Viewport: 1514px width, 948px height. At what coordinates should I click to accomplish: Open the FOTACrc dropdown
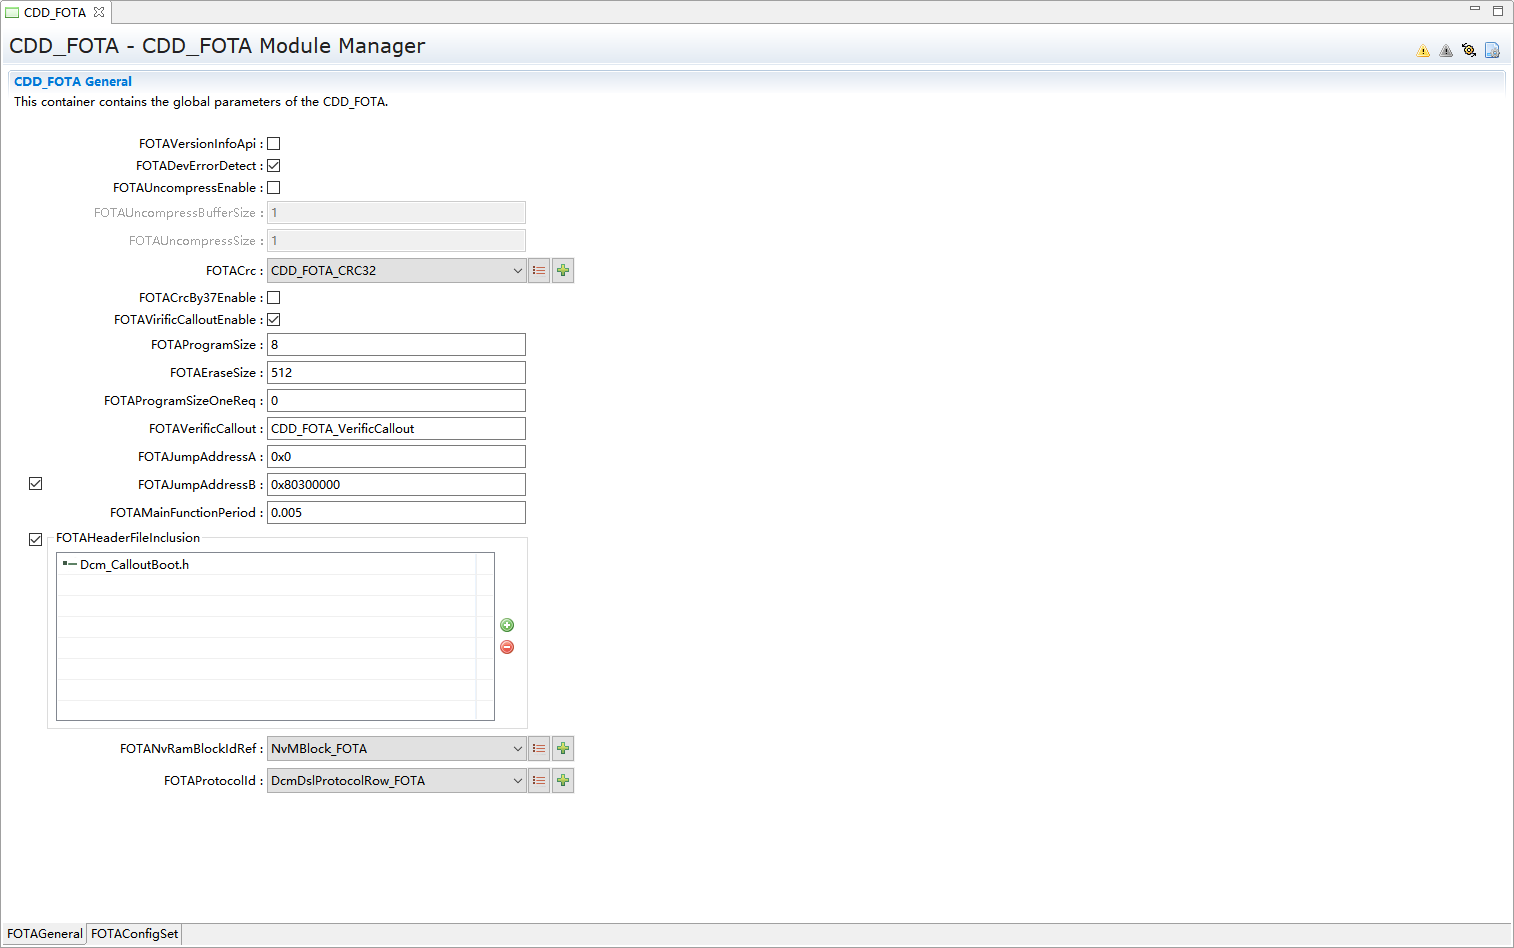[x=396, y=270]
